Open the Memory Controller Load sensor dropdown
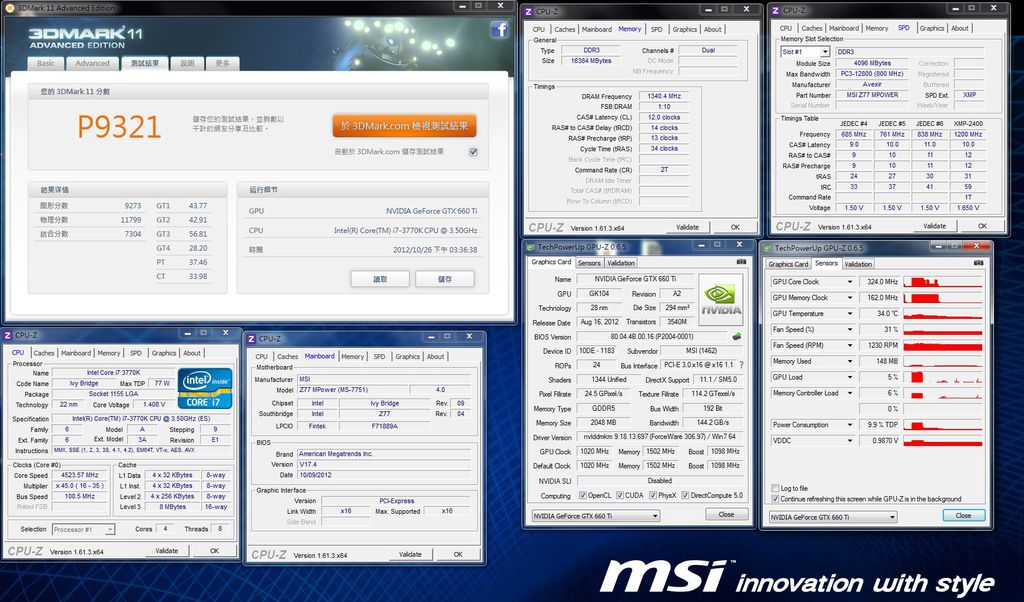This screenshot has height=602, width=1024. [850, 393]
